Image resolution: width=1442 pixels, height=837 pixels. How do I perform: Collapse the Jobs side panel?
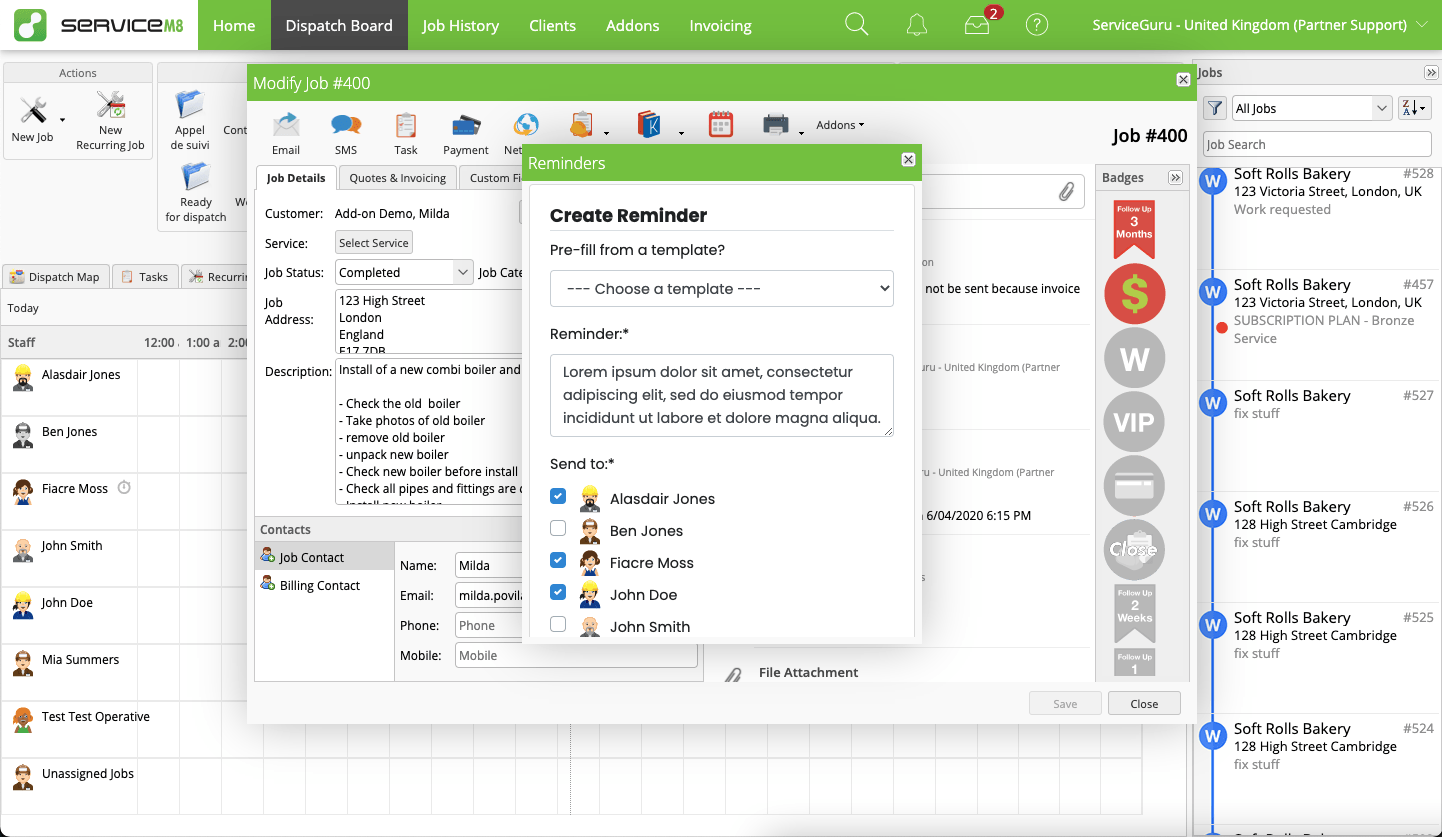(x=1431, y=73)
